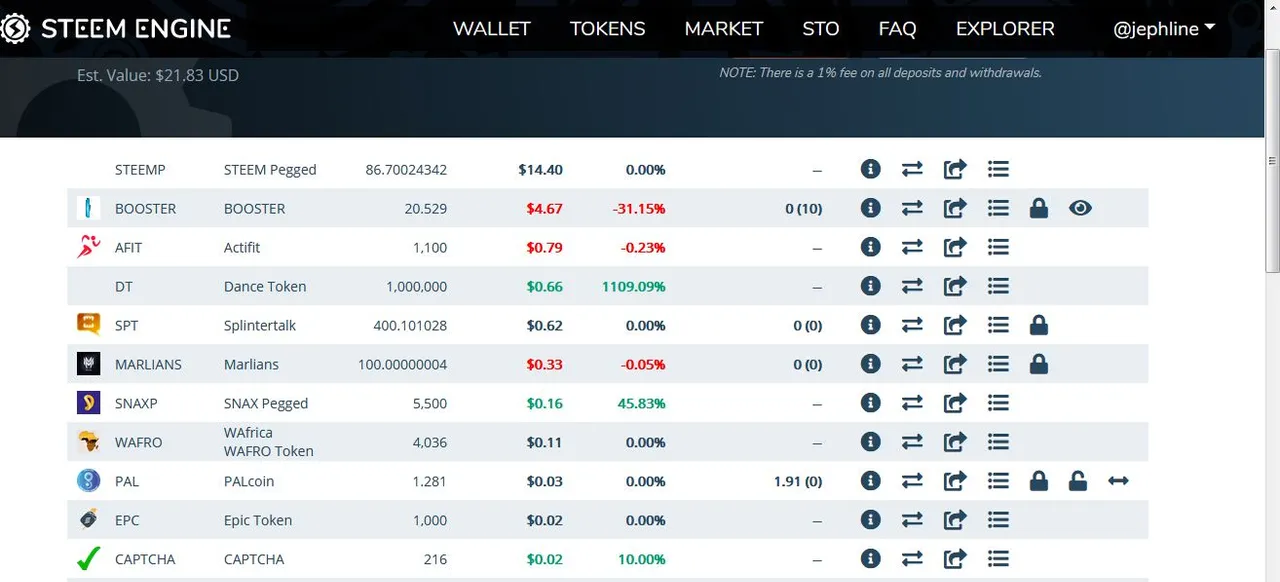Click the Steem Engine logo

click(x=116, y=28)
